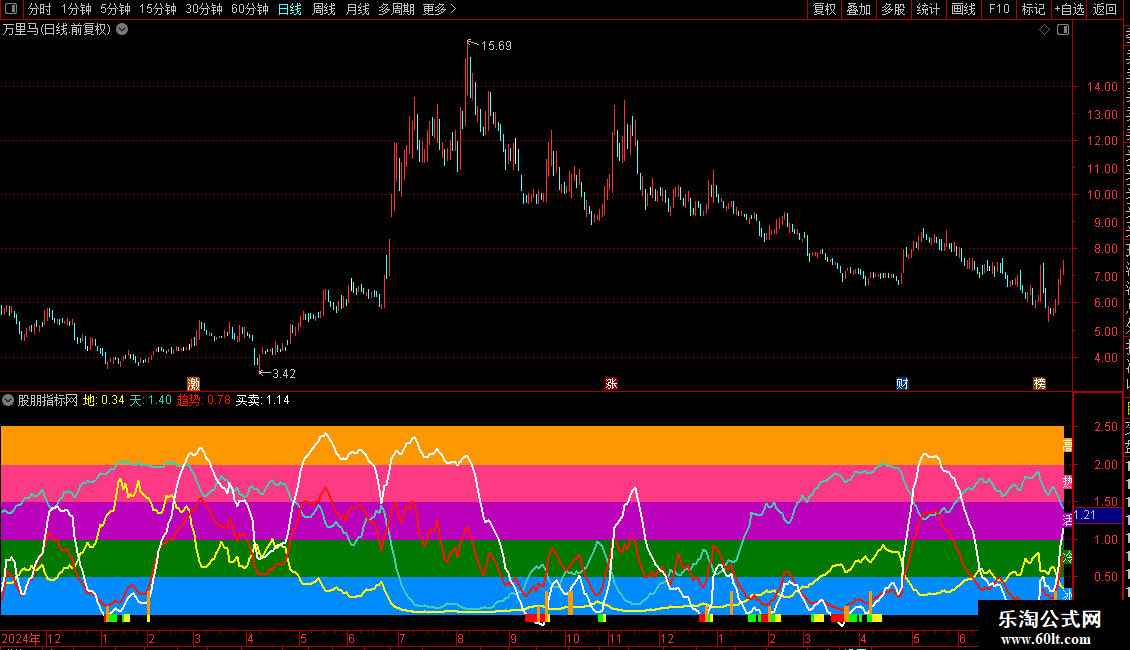This screenshot has height=650, width=1130.
Task: Select the 5分钟 period tab
Action: (115, 9)
